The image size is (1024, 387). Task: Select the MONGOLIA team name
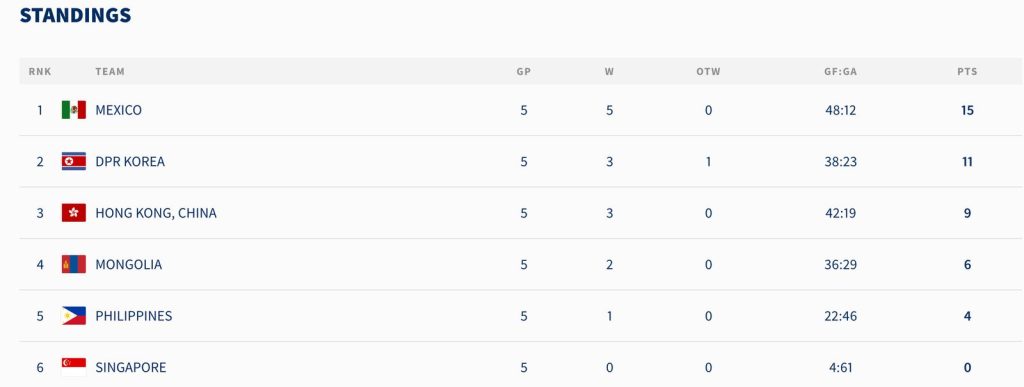129,265
